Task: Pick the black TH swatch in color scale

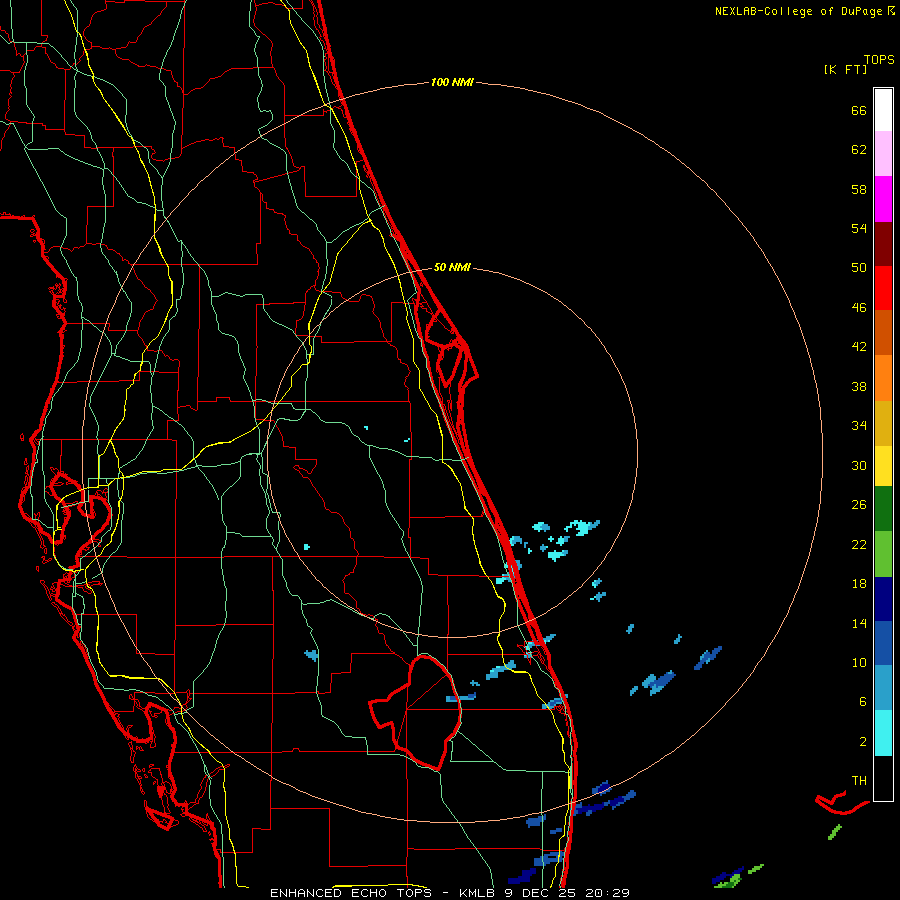Action: [883, 778]
